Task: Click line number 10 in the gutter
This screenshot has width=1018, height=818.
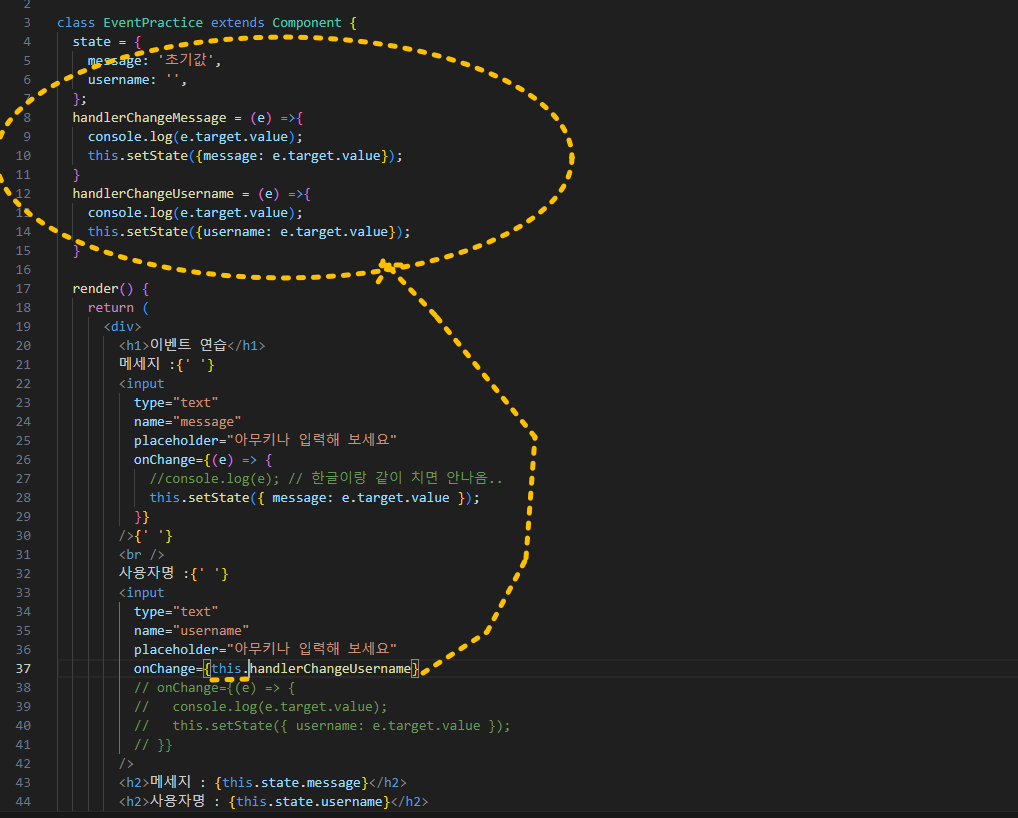Action: (23, 156)
